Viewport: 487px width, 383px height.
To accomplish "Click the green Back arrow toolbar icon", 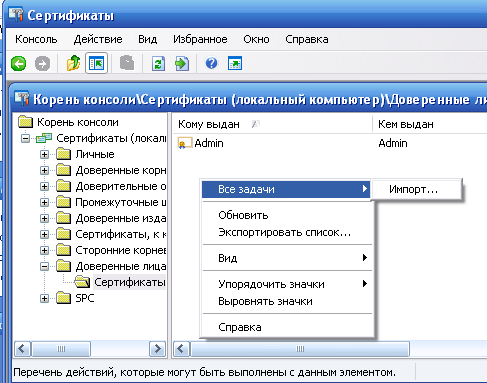I will click(19, 63).
